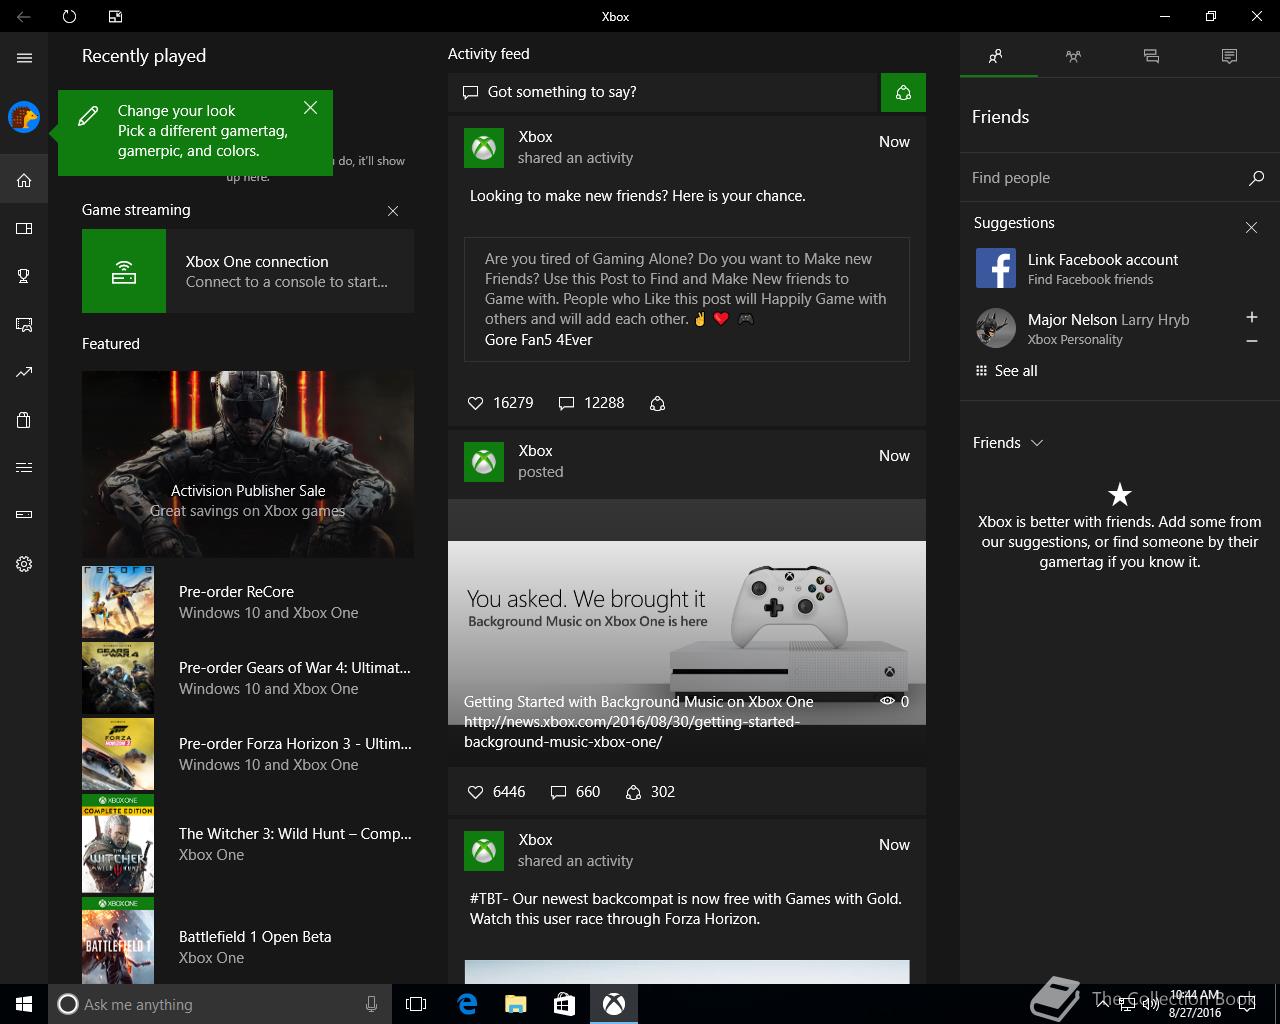Click the Cortana Ask me anything box
Image resolution: width=1280 pixels, height=1024 pixels.
[220, 1004]
